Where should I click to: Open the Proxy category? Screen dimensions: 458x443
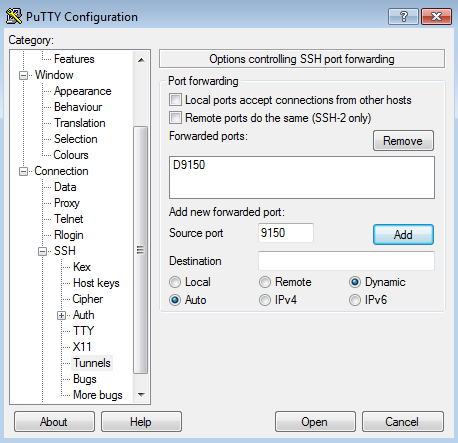[x=67, y=203]
